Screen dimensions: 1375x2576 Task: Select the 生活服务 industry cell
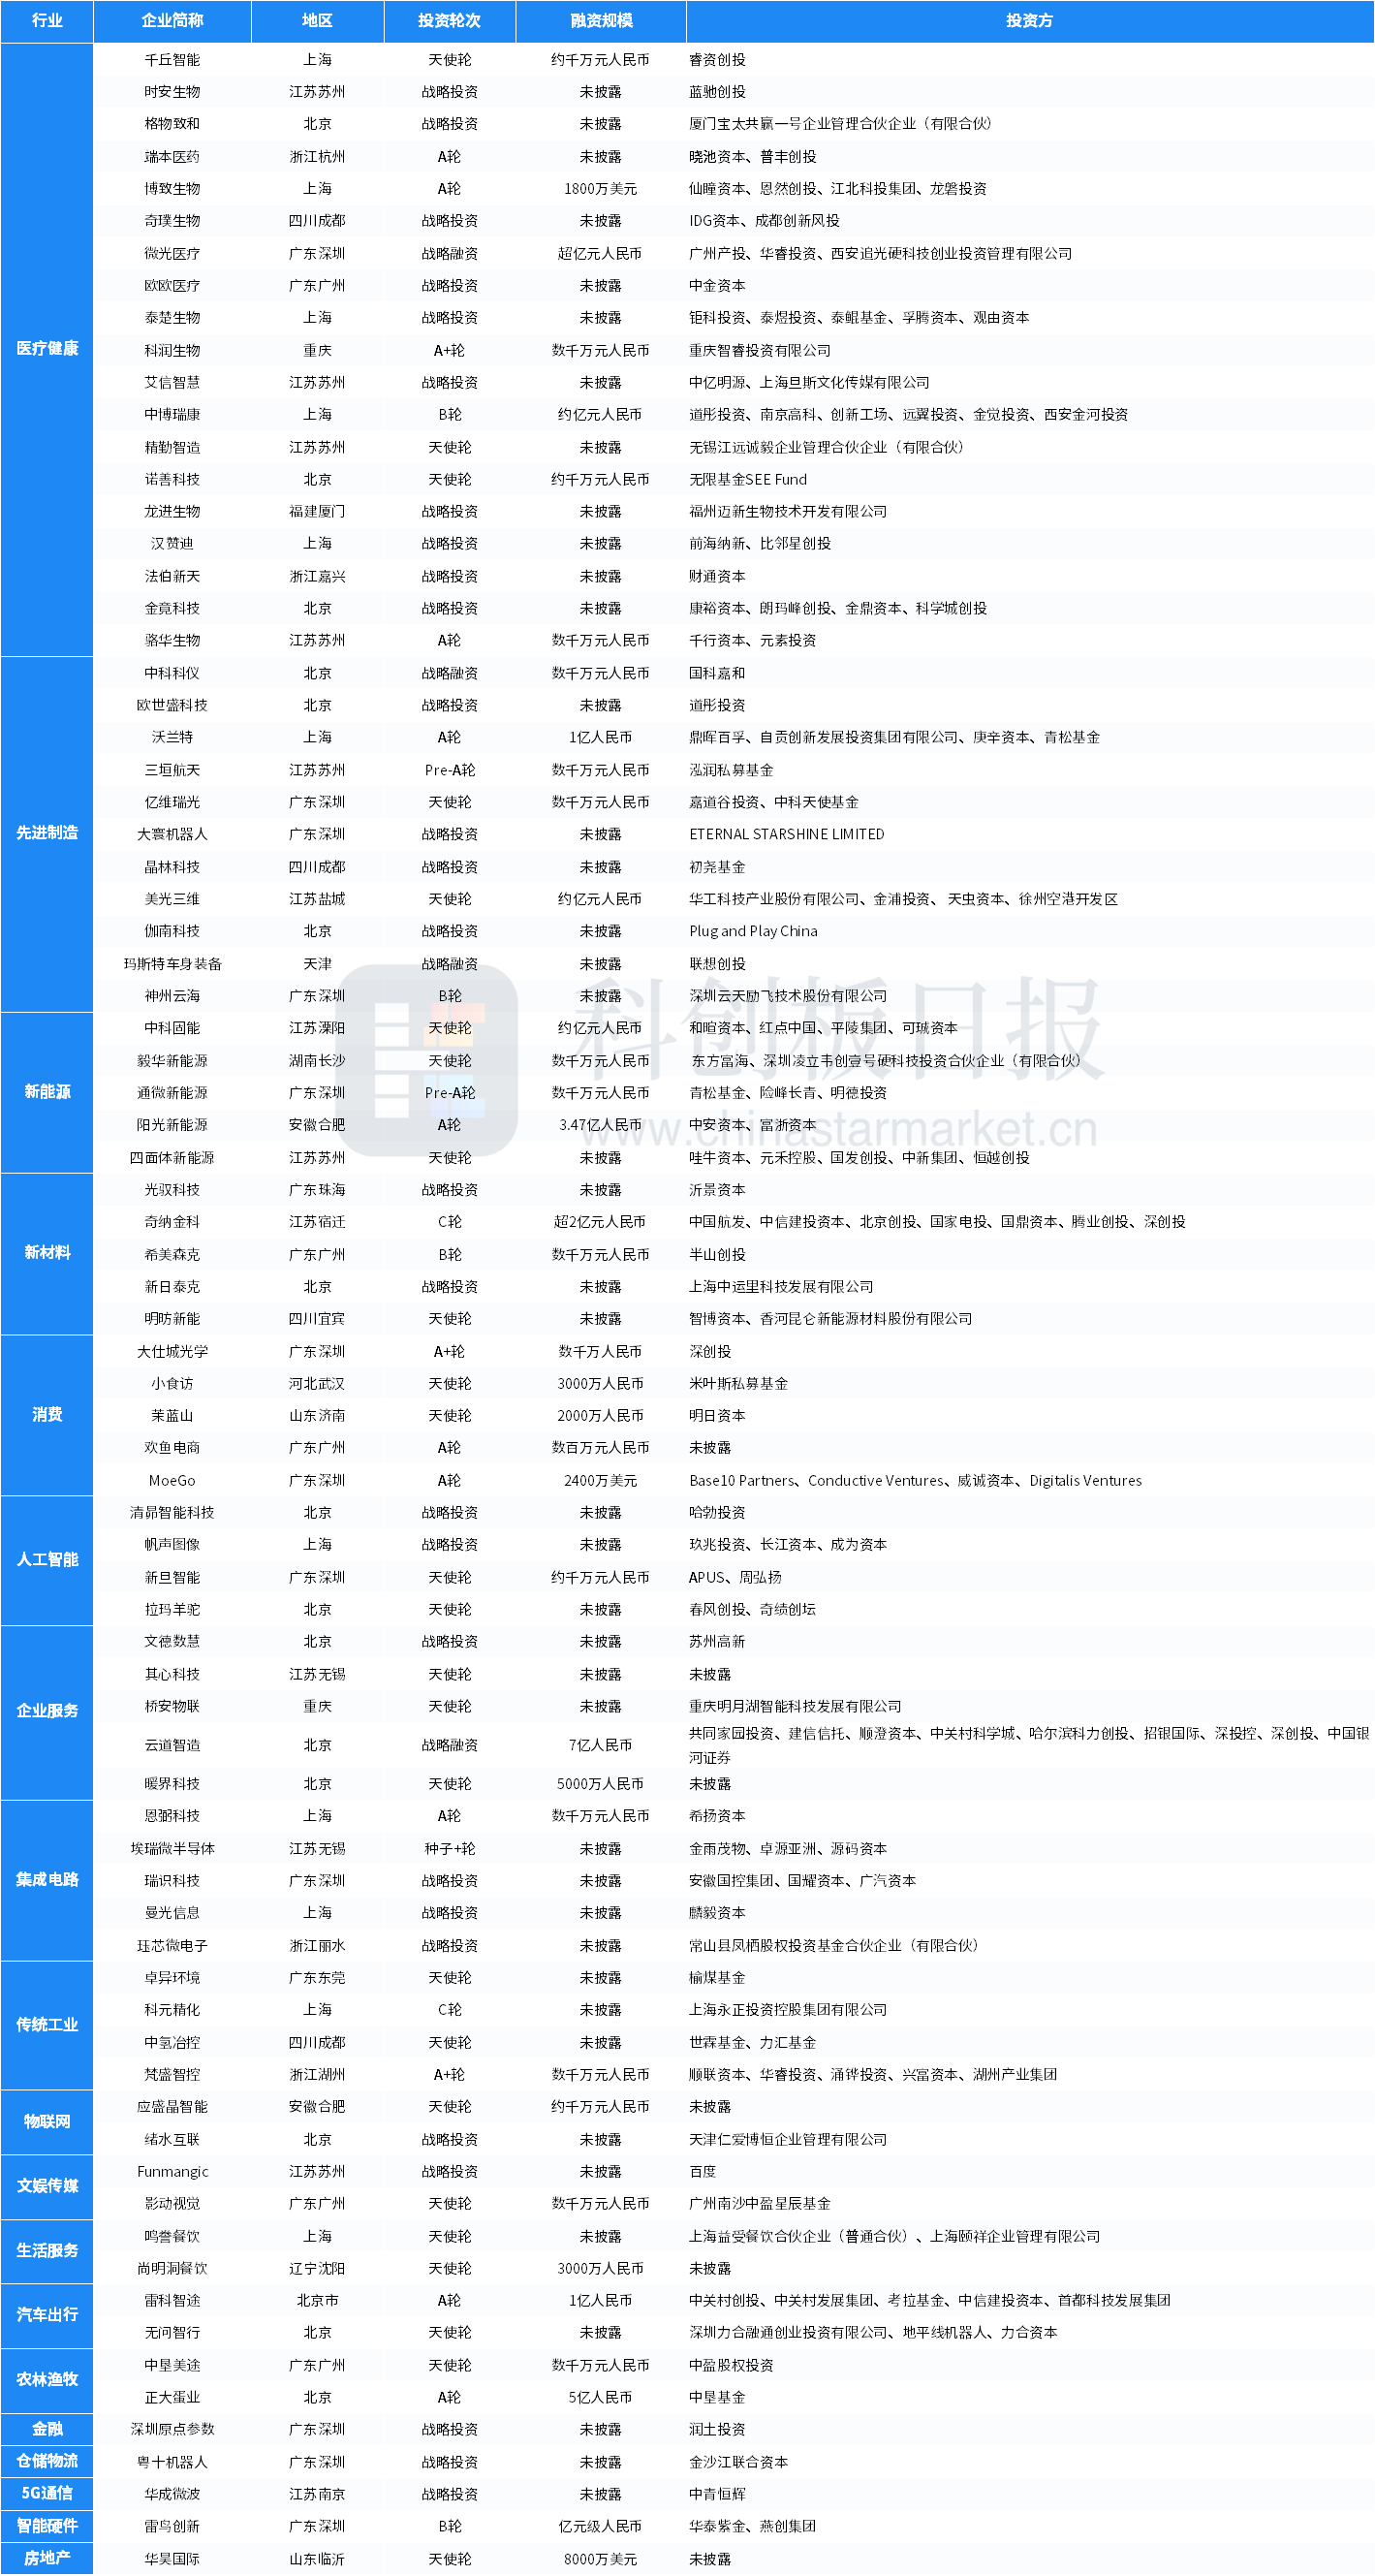click(47, 2251)
